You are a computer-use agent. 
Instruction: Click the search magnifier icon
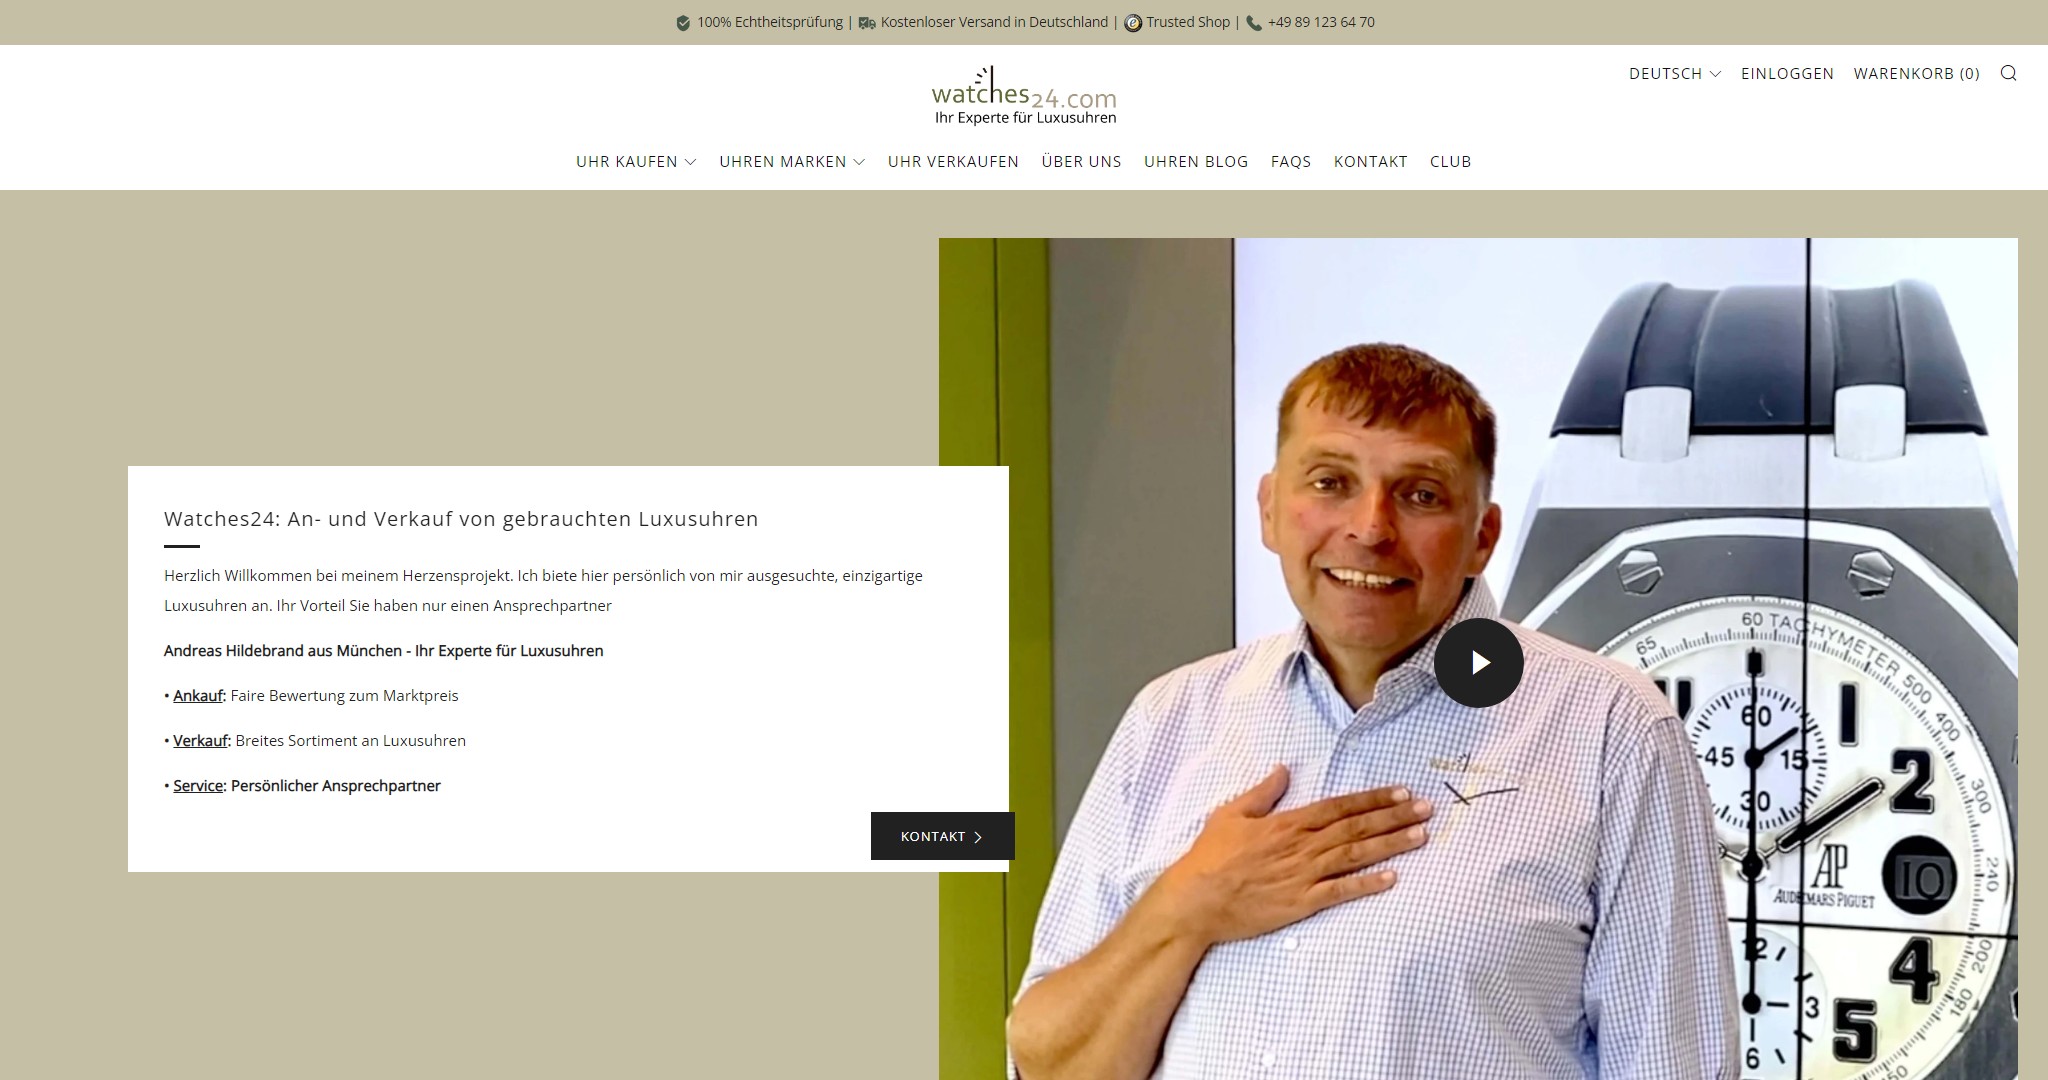click(x=2008, y=73)
